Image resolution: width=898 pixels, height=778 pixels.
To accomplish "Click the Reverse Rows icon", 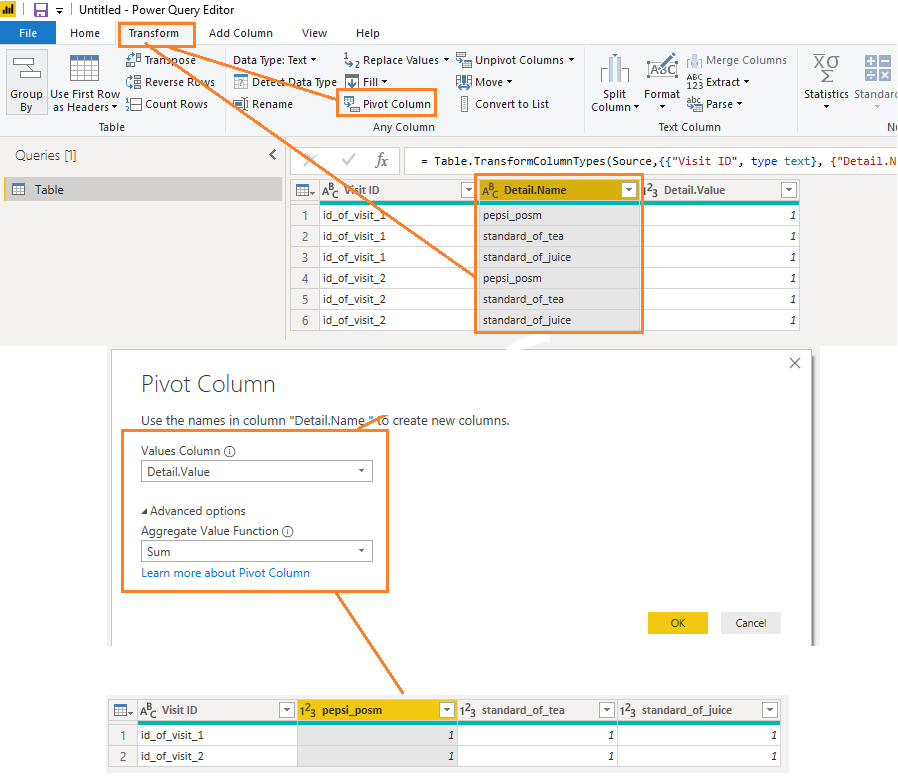I will (x=170, y=82).
